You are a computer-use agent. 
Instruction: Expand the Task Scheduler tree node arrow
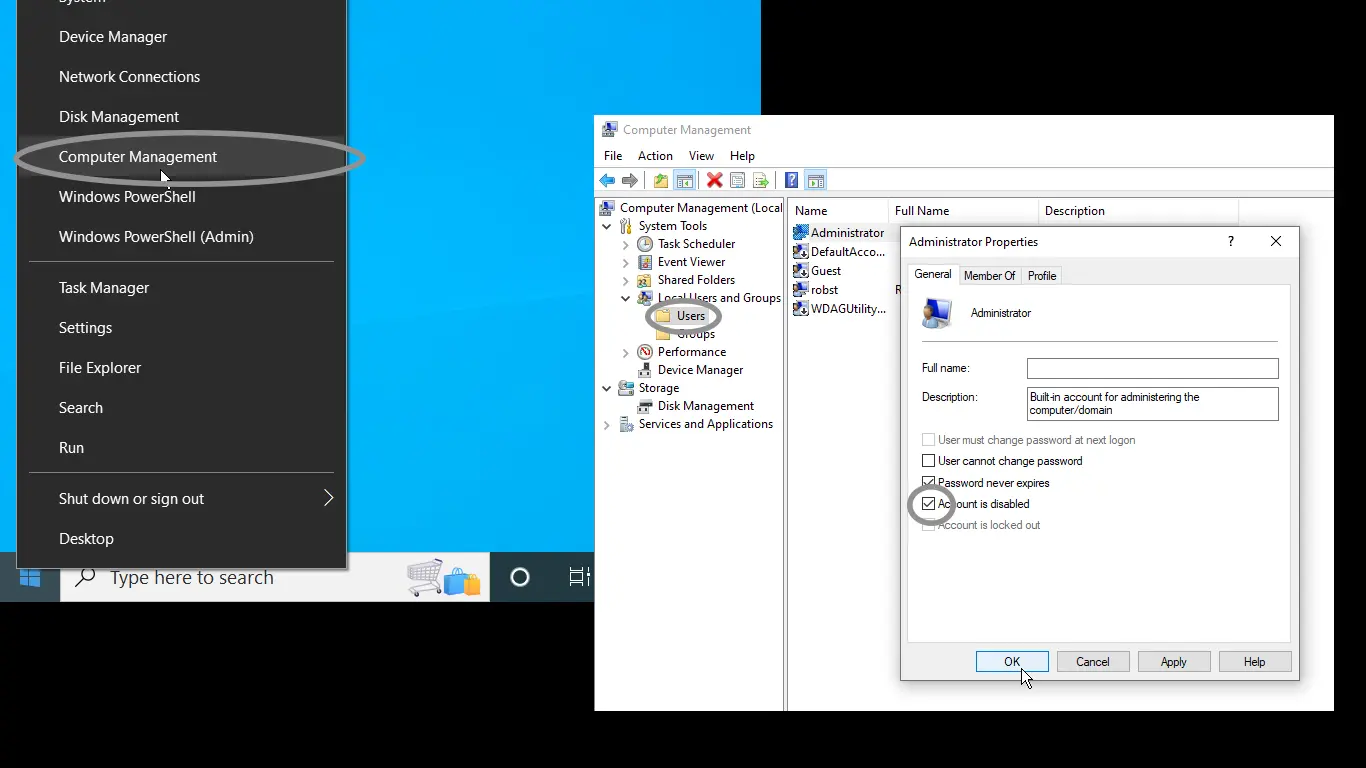626,244
